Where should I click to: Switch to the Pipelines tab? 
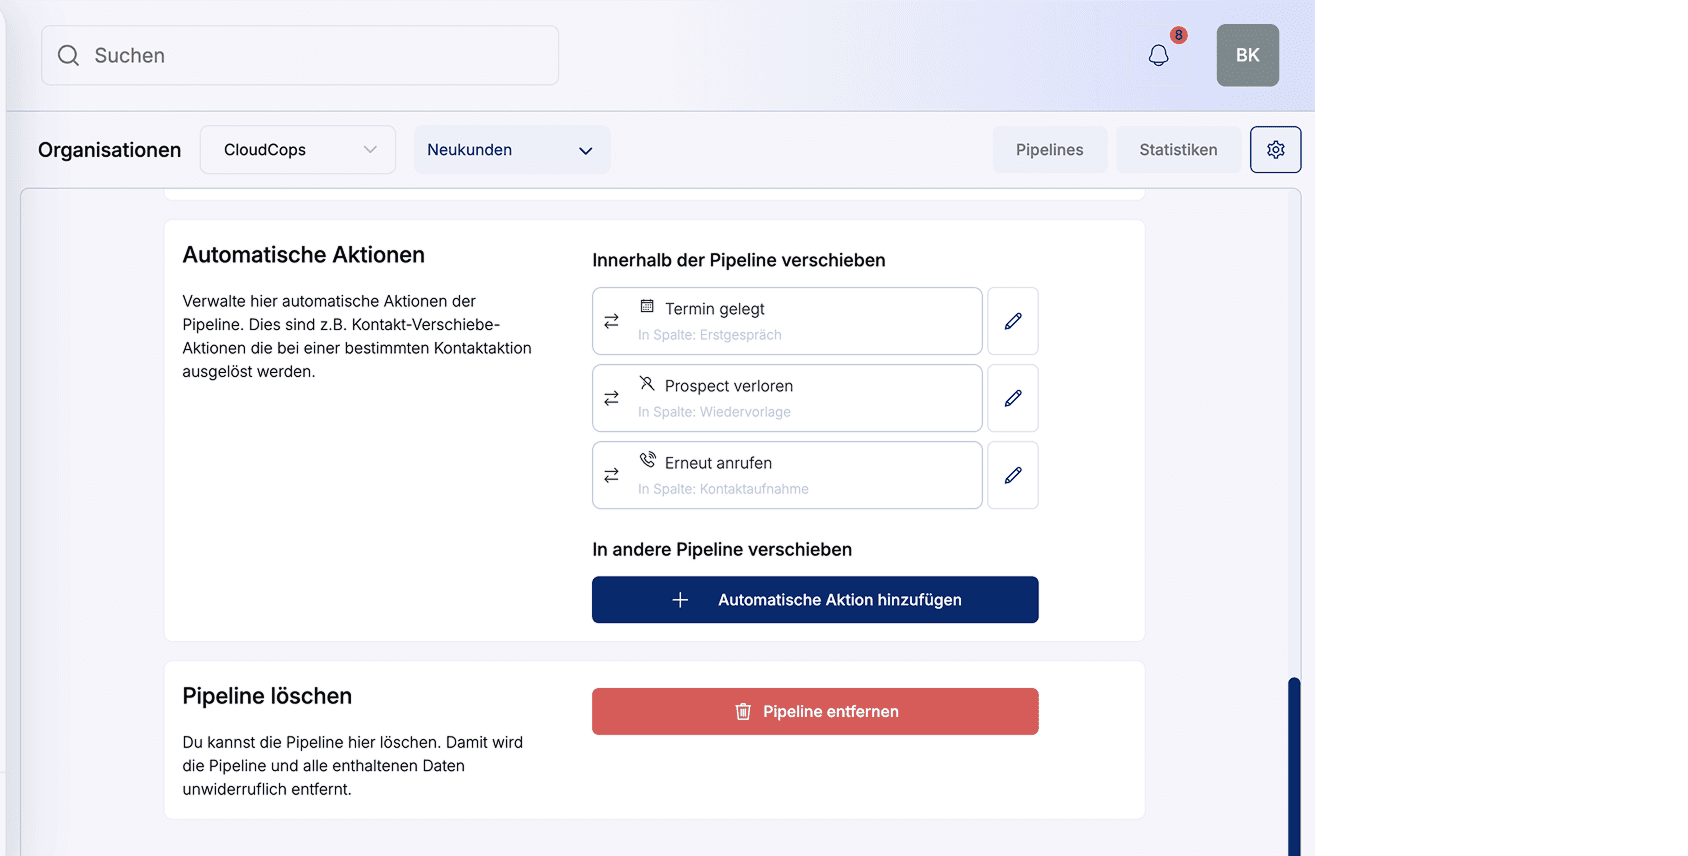pyautogui.click(x=1049, y=150)
